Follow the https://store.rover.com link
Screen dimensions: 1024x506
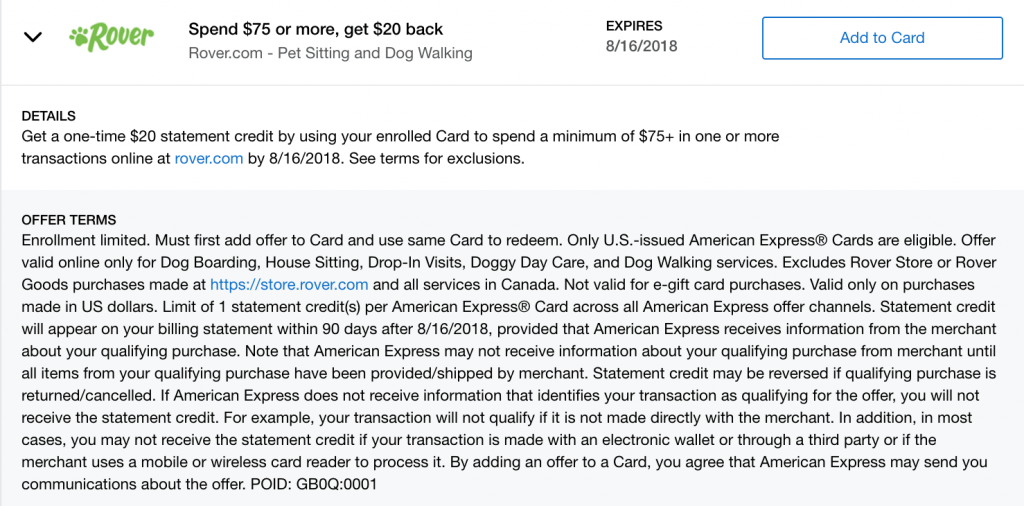point(289,283)
